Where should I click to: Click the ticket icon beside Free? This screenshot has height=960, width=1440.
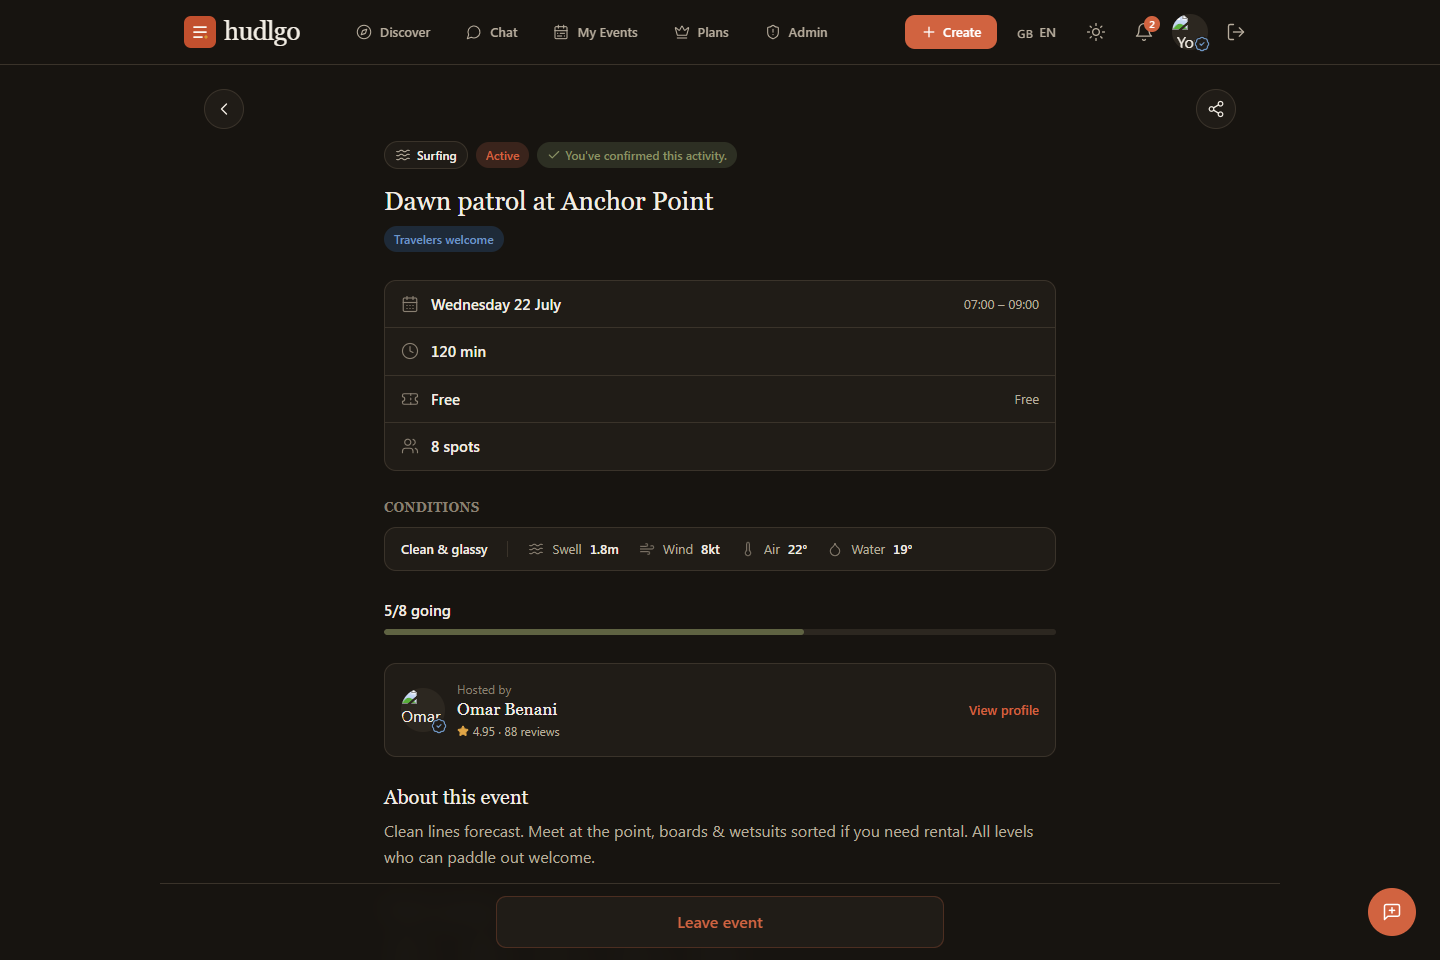pos(410,399)
